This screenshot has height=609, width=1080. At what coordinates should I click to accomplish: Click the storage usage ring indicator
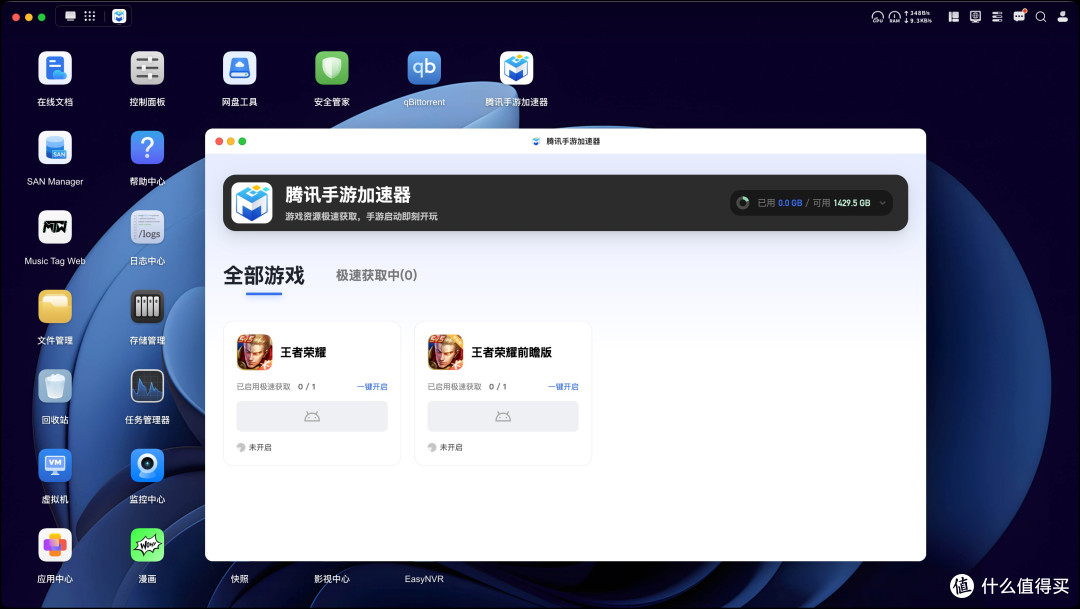click(742, 203)
